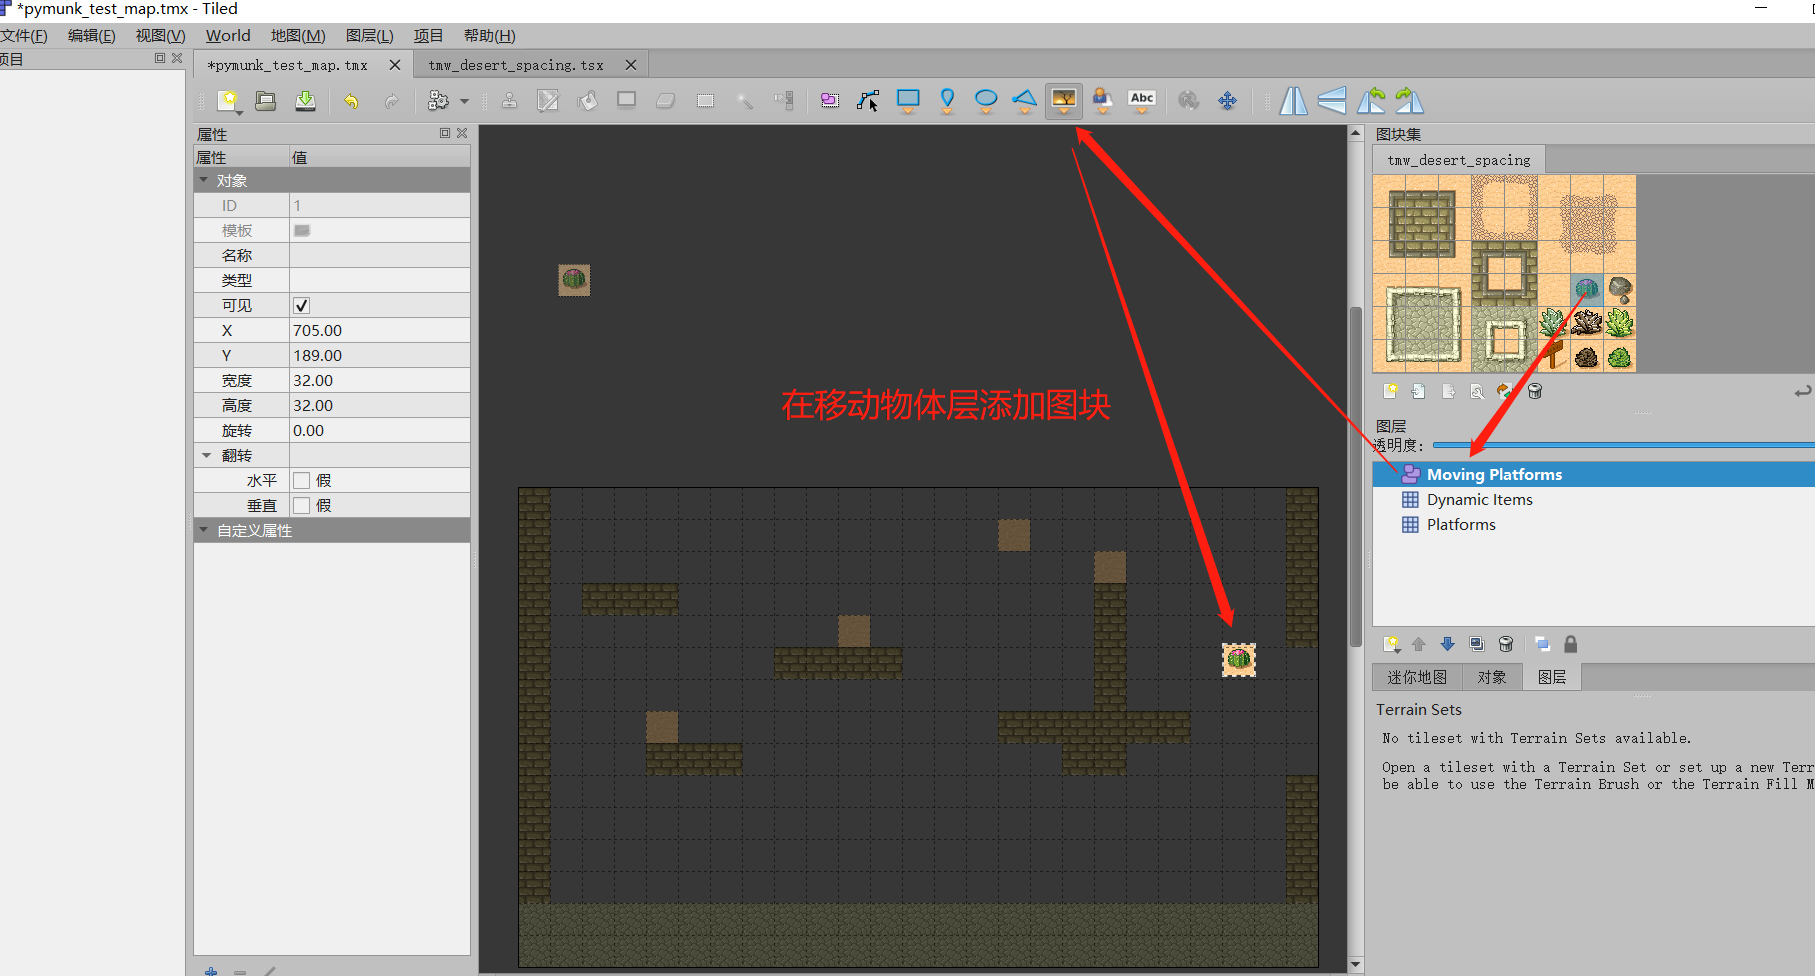Lower the Moving Platforms layer with down arrow
1815x976 pixels.
[1448, 644]
